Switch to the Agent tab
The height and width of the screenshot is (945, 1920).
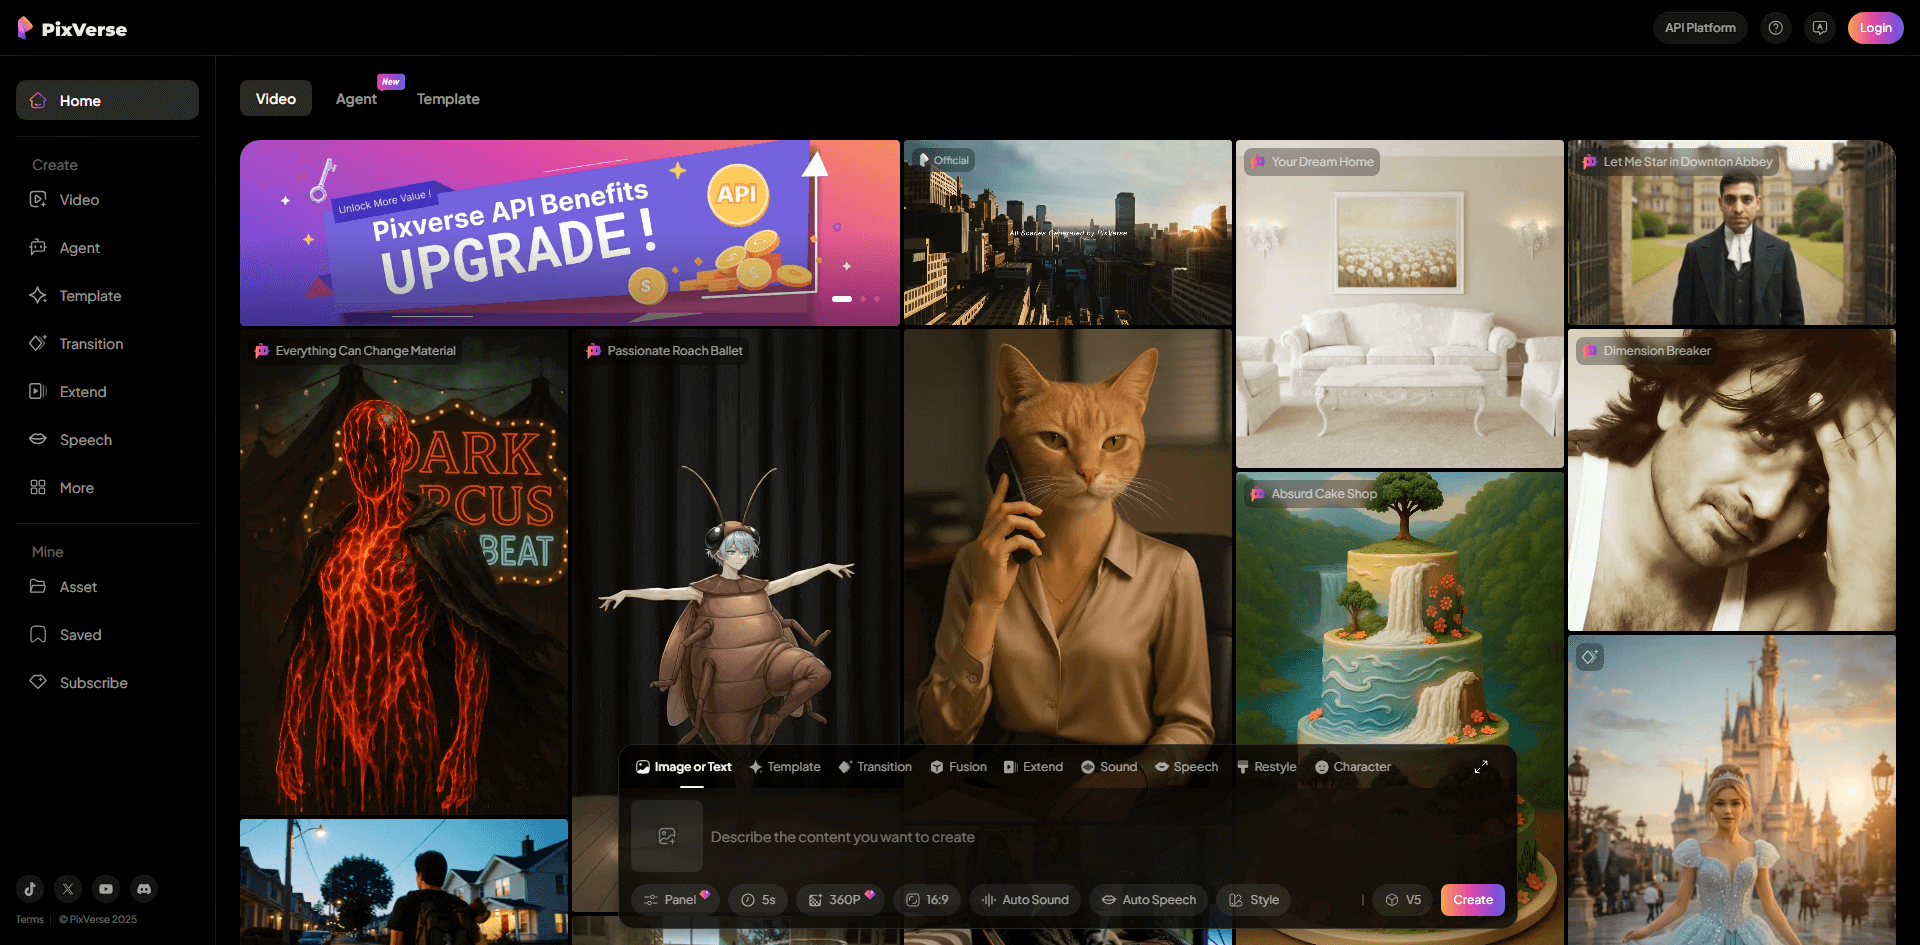pos(356,99)
